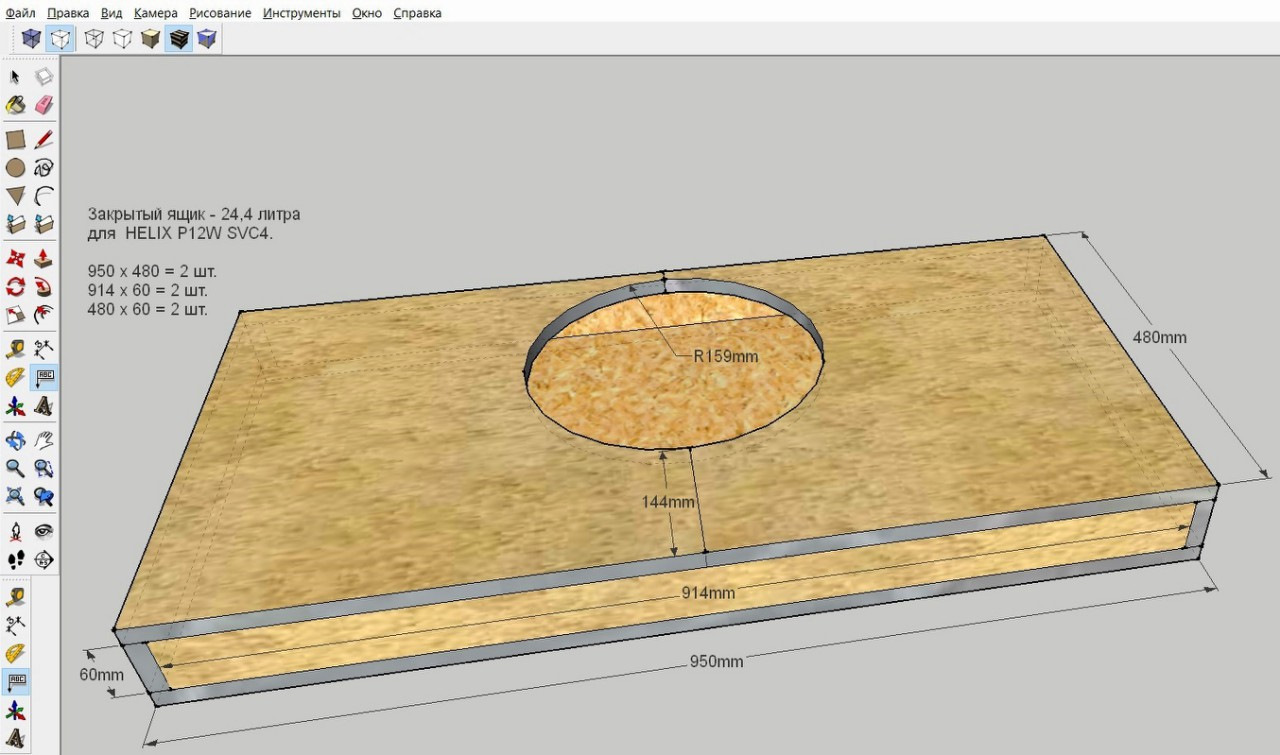Image resolution: width=1280 pixels, height=755 pixels.
Task: Click Axes tool in the two-column toolbar
Action: click(x=16, y=405)
